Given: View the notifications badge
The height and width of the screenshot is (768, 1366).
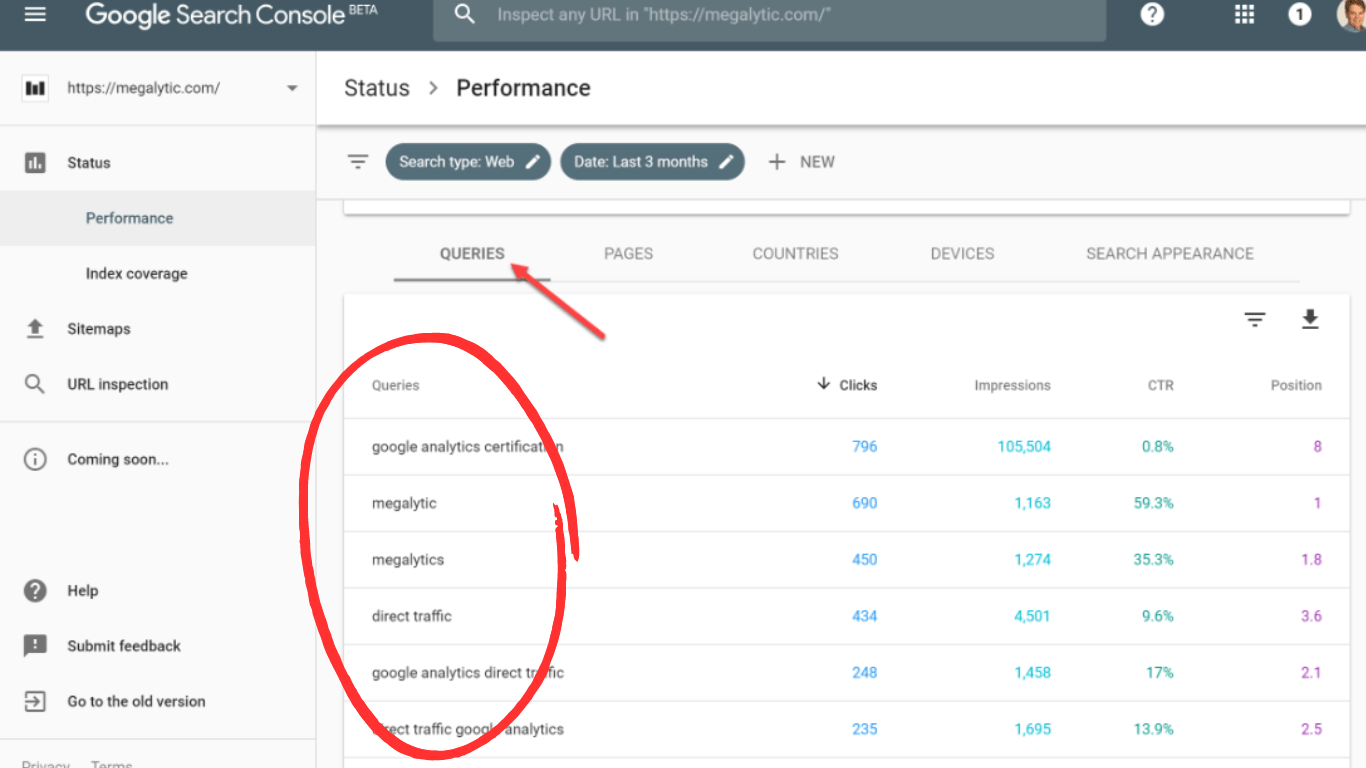Looking at the screenshot, I should 1299,15.
